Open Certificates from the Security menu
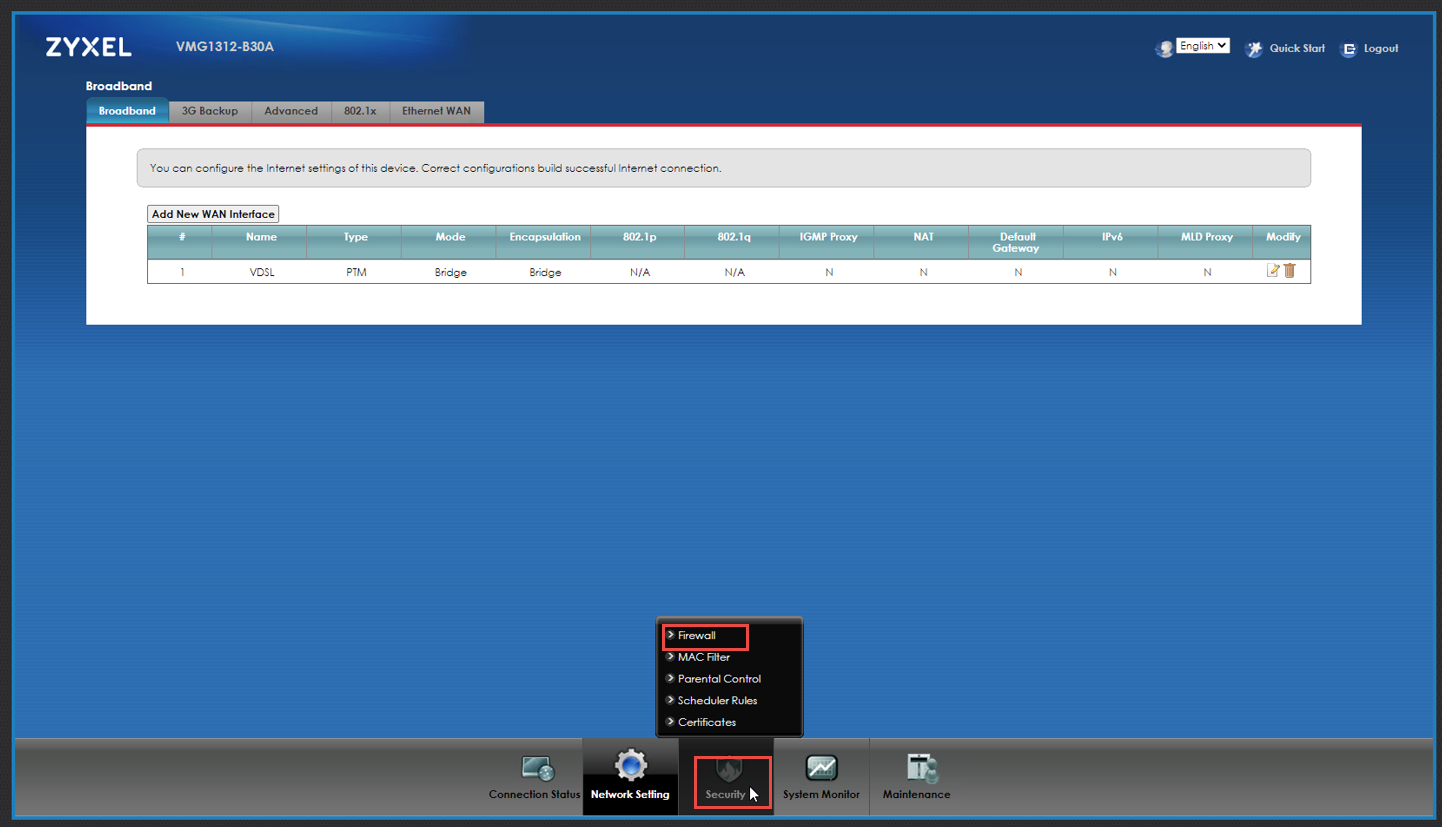The image size is (1442, 827). 706,722
